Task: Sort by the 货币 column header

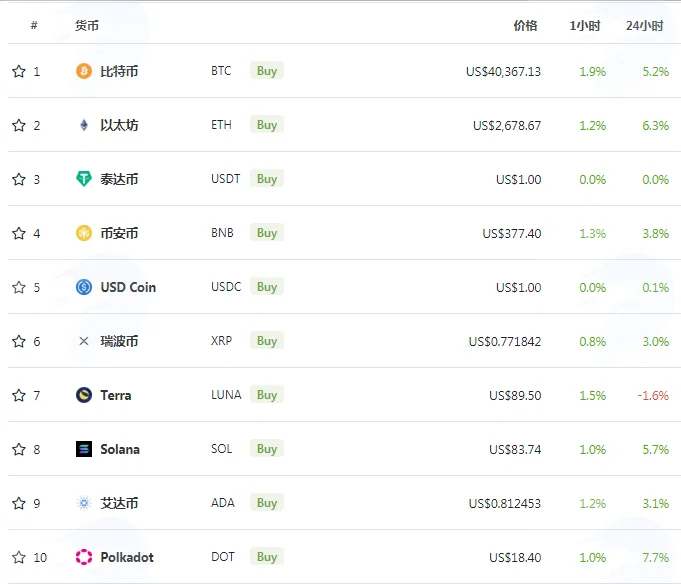Action: click(x=87, y=26)
